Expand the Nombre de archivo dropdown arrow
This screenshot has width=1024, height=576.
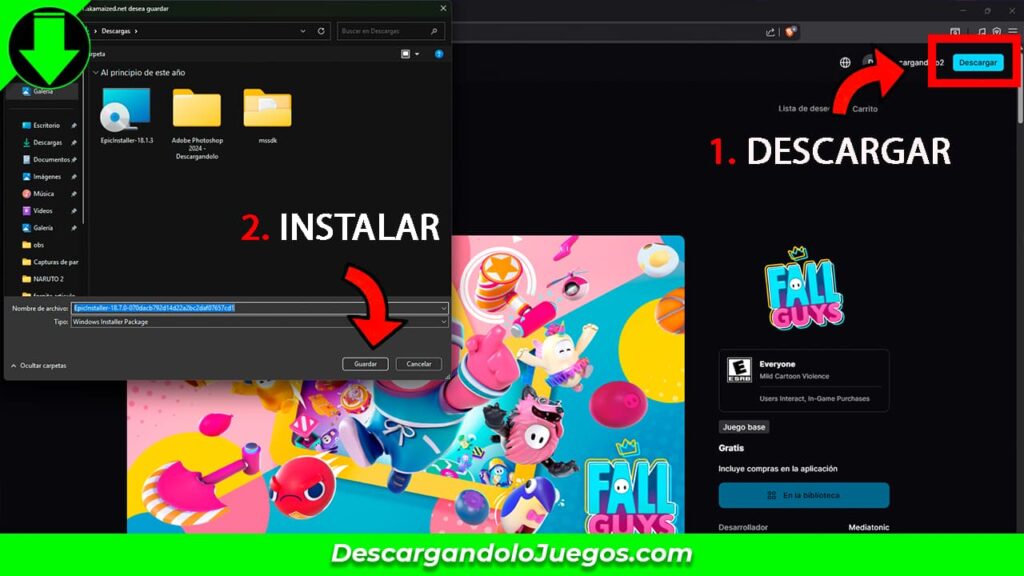pyautogui.click(x=443, y=308)
